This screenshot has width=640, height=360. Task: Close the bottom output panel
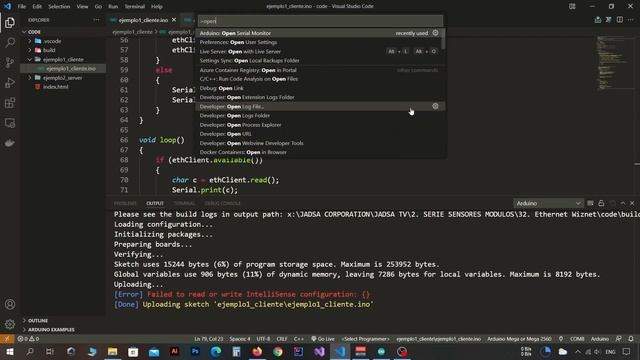click(632, 203)
